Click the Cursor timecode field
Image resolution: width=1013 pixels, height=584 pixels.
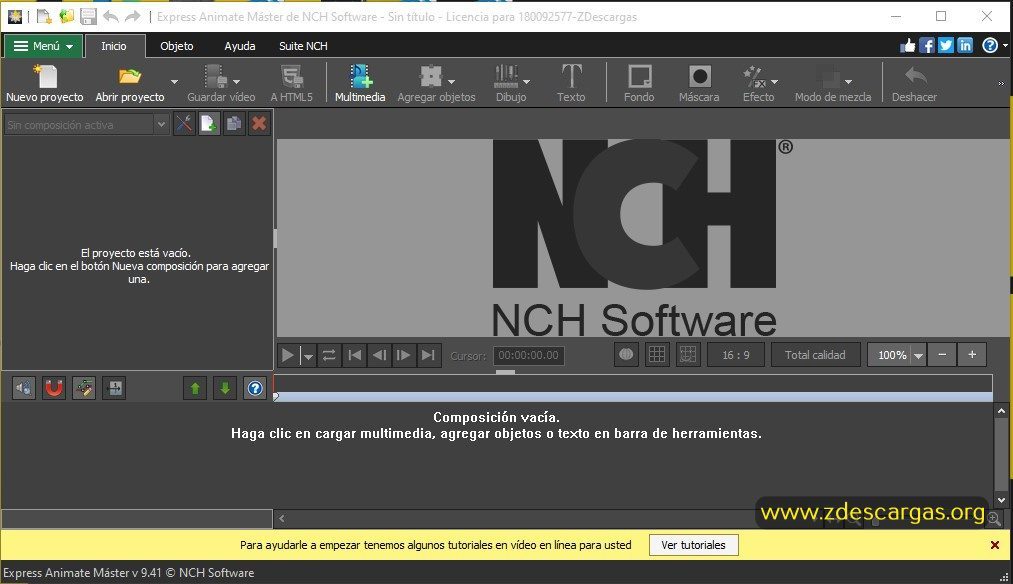pyautogui.click(x=528, y=355)
